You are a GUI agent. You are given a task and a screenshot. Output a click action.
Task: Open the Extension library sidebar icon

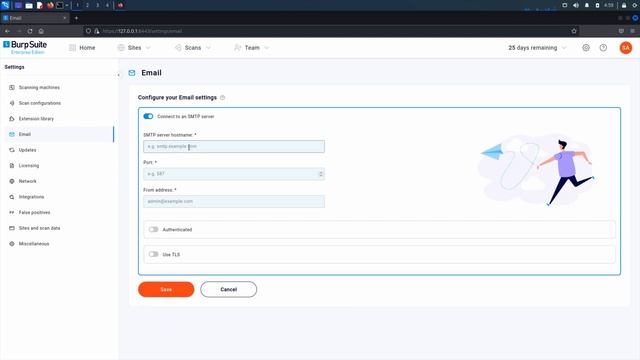(x=11, y=119)
